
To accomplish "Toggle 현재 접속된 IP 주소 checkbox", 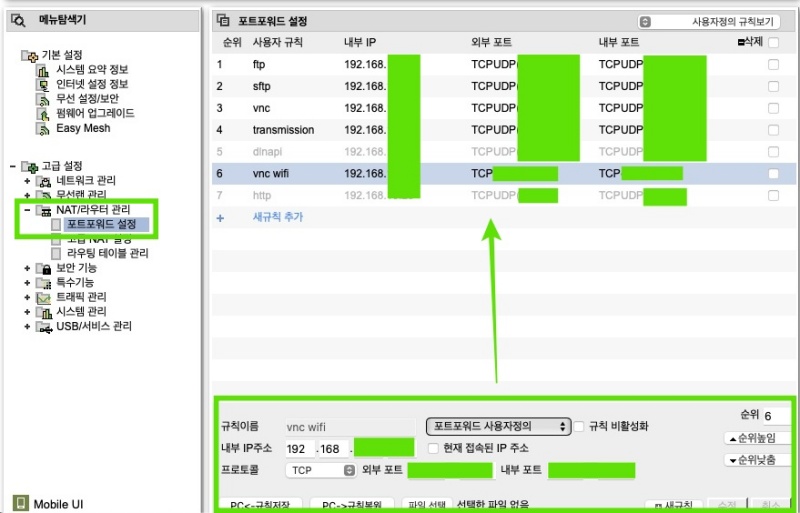I will pyautogui.click(x=433, y=447).
